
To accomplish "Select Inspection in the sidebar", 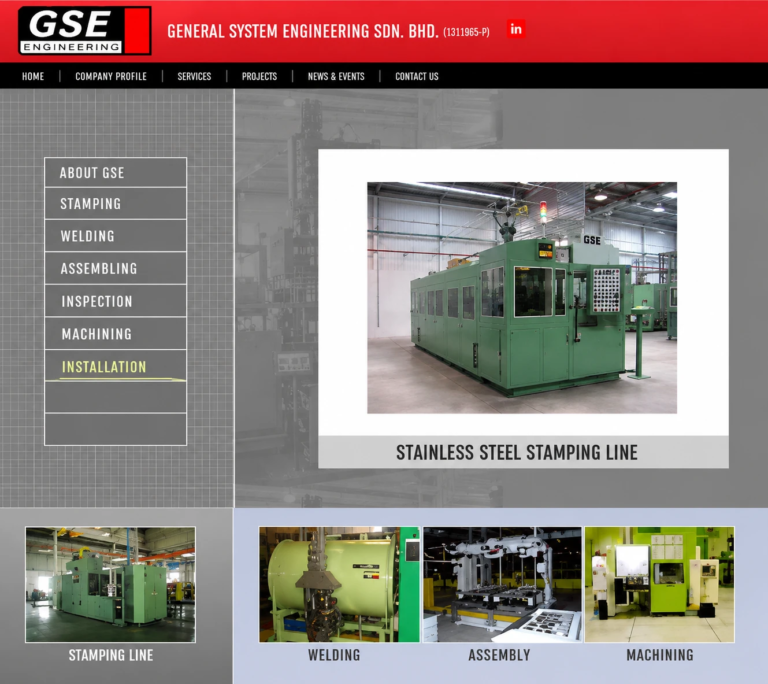I will [x=116, y=301].
